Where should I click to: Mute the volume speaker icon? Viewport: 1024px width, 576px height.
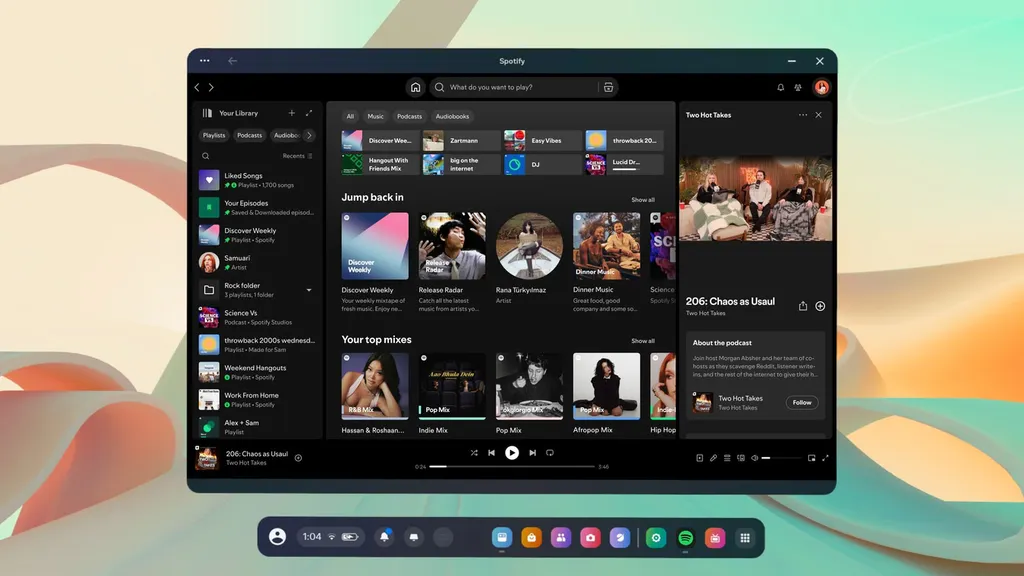click(x=754, y=458)
